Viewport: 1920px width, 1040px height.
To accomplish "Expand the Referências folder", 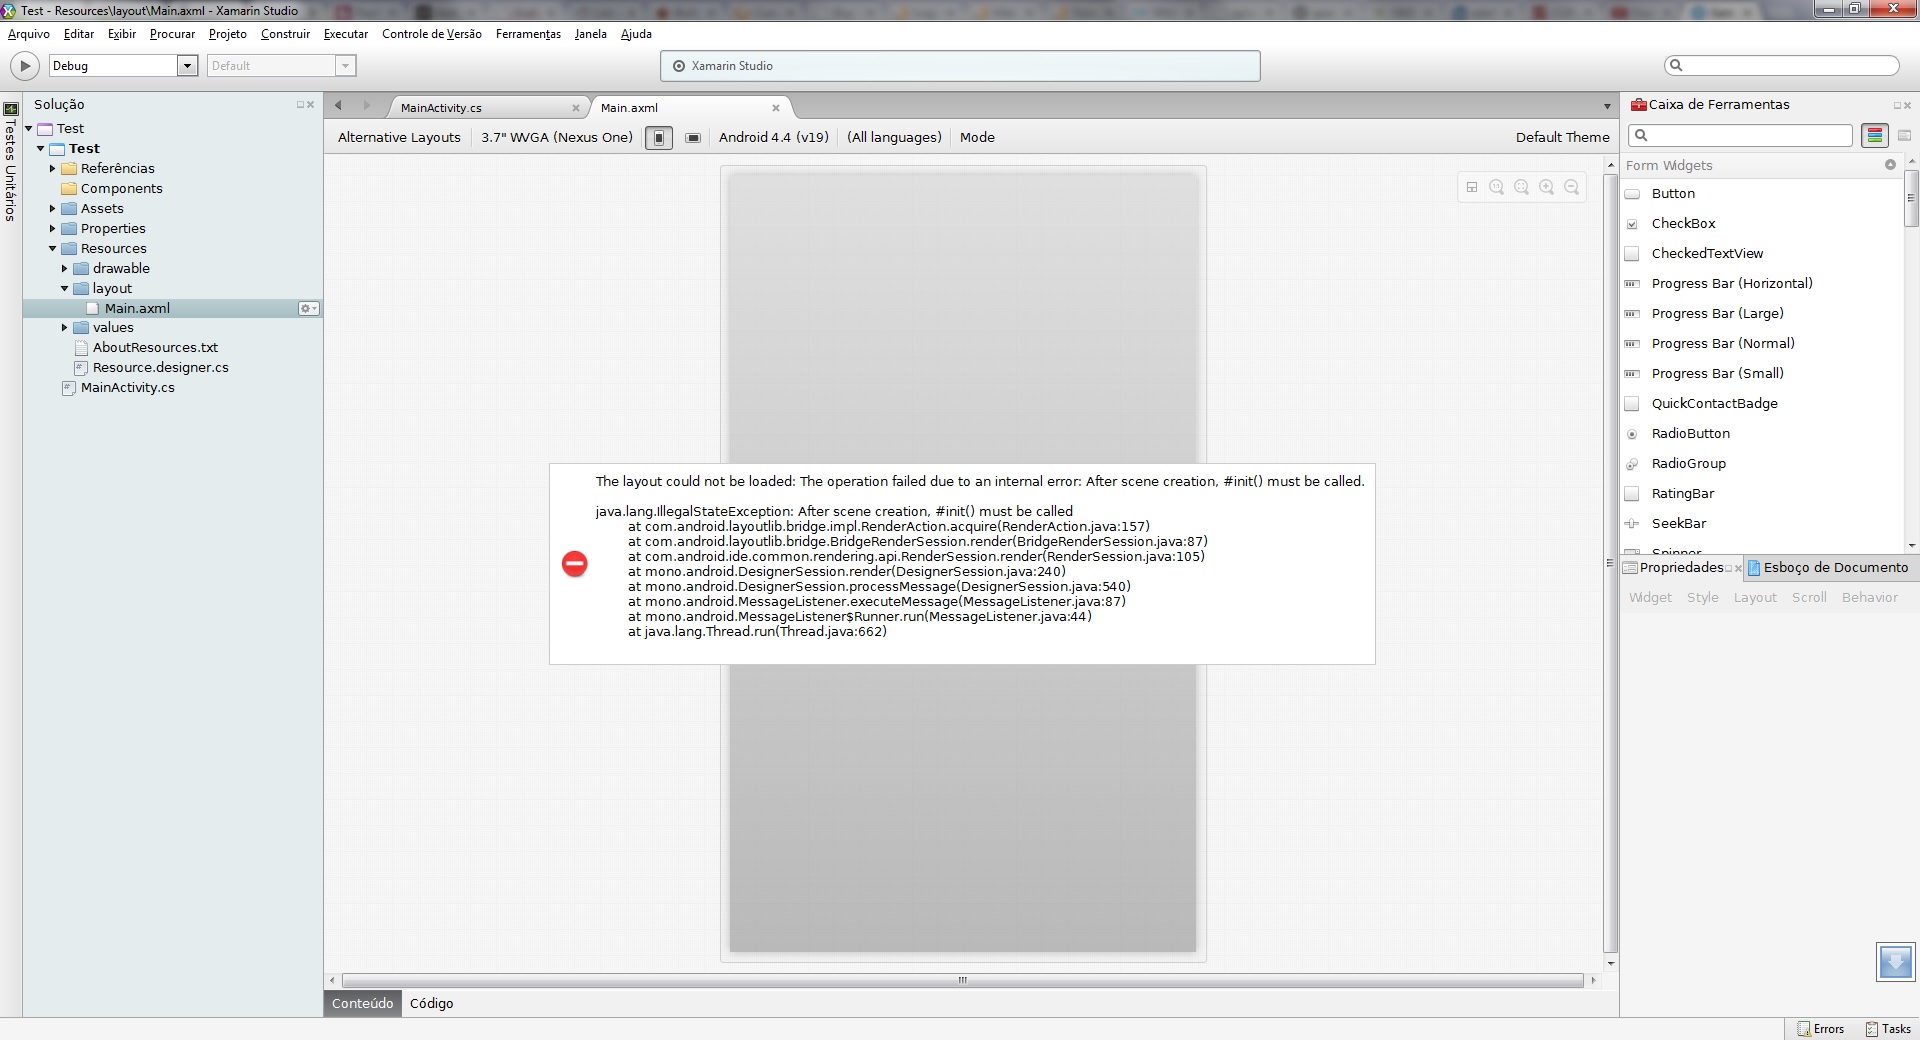I will tap(53, 169).
